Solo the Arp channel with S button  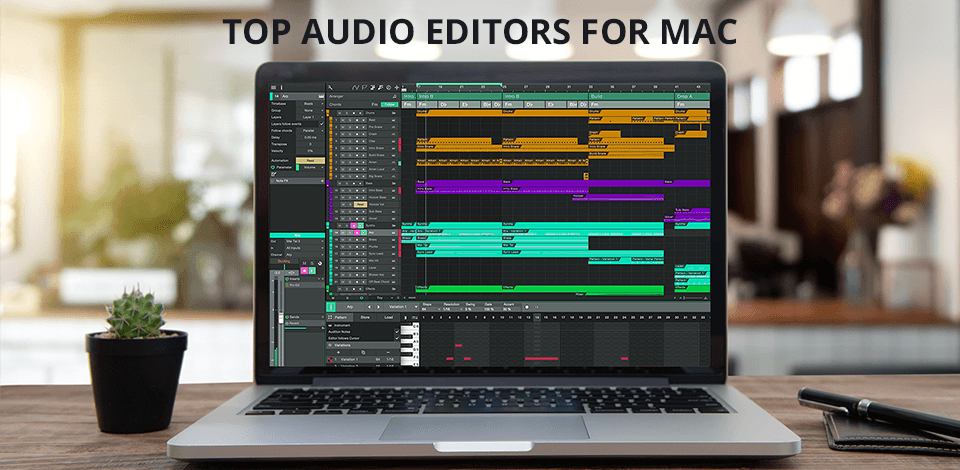(312, 263)
